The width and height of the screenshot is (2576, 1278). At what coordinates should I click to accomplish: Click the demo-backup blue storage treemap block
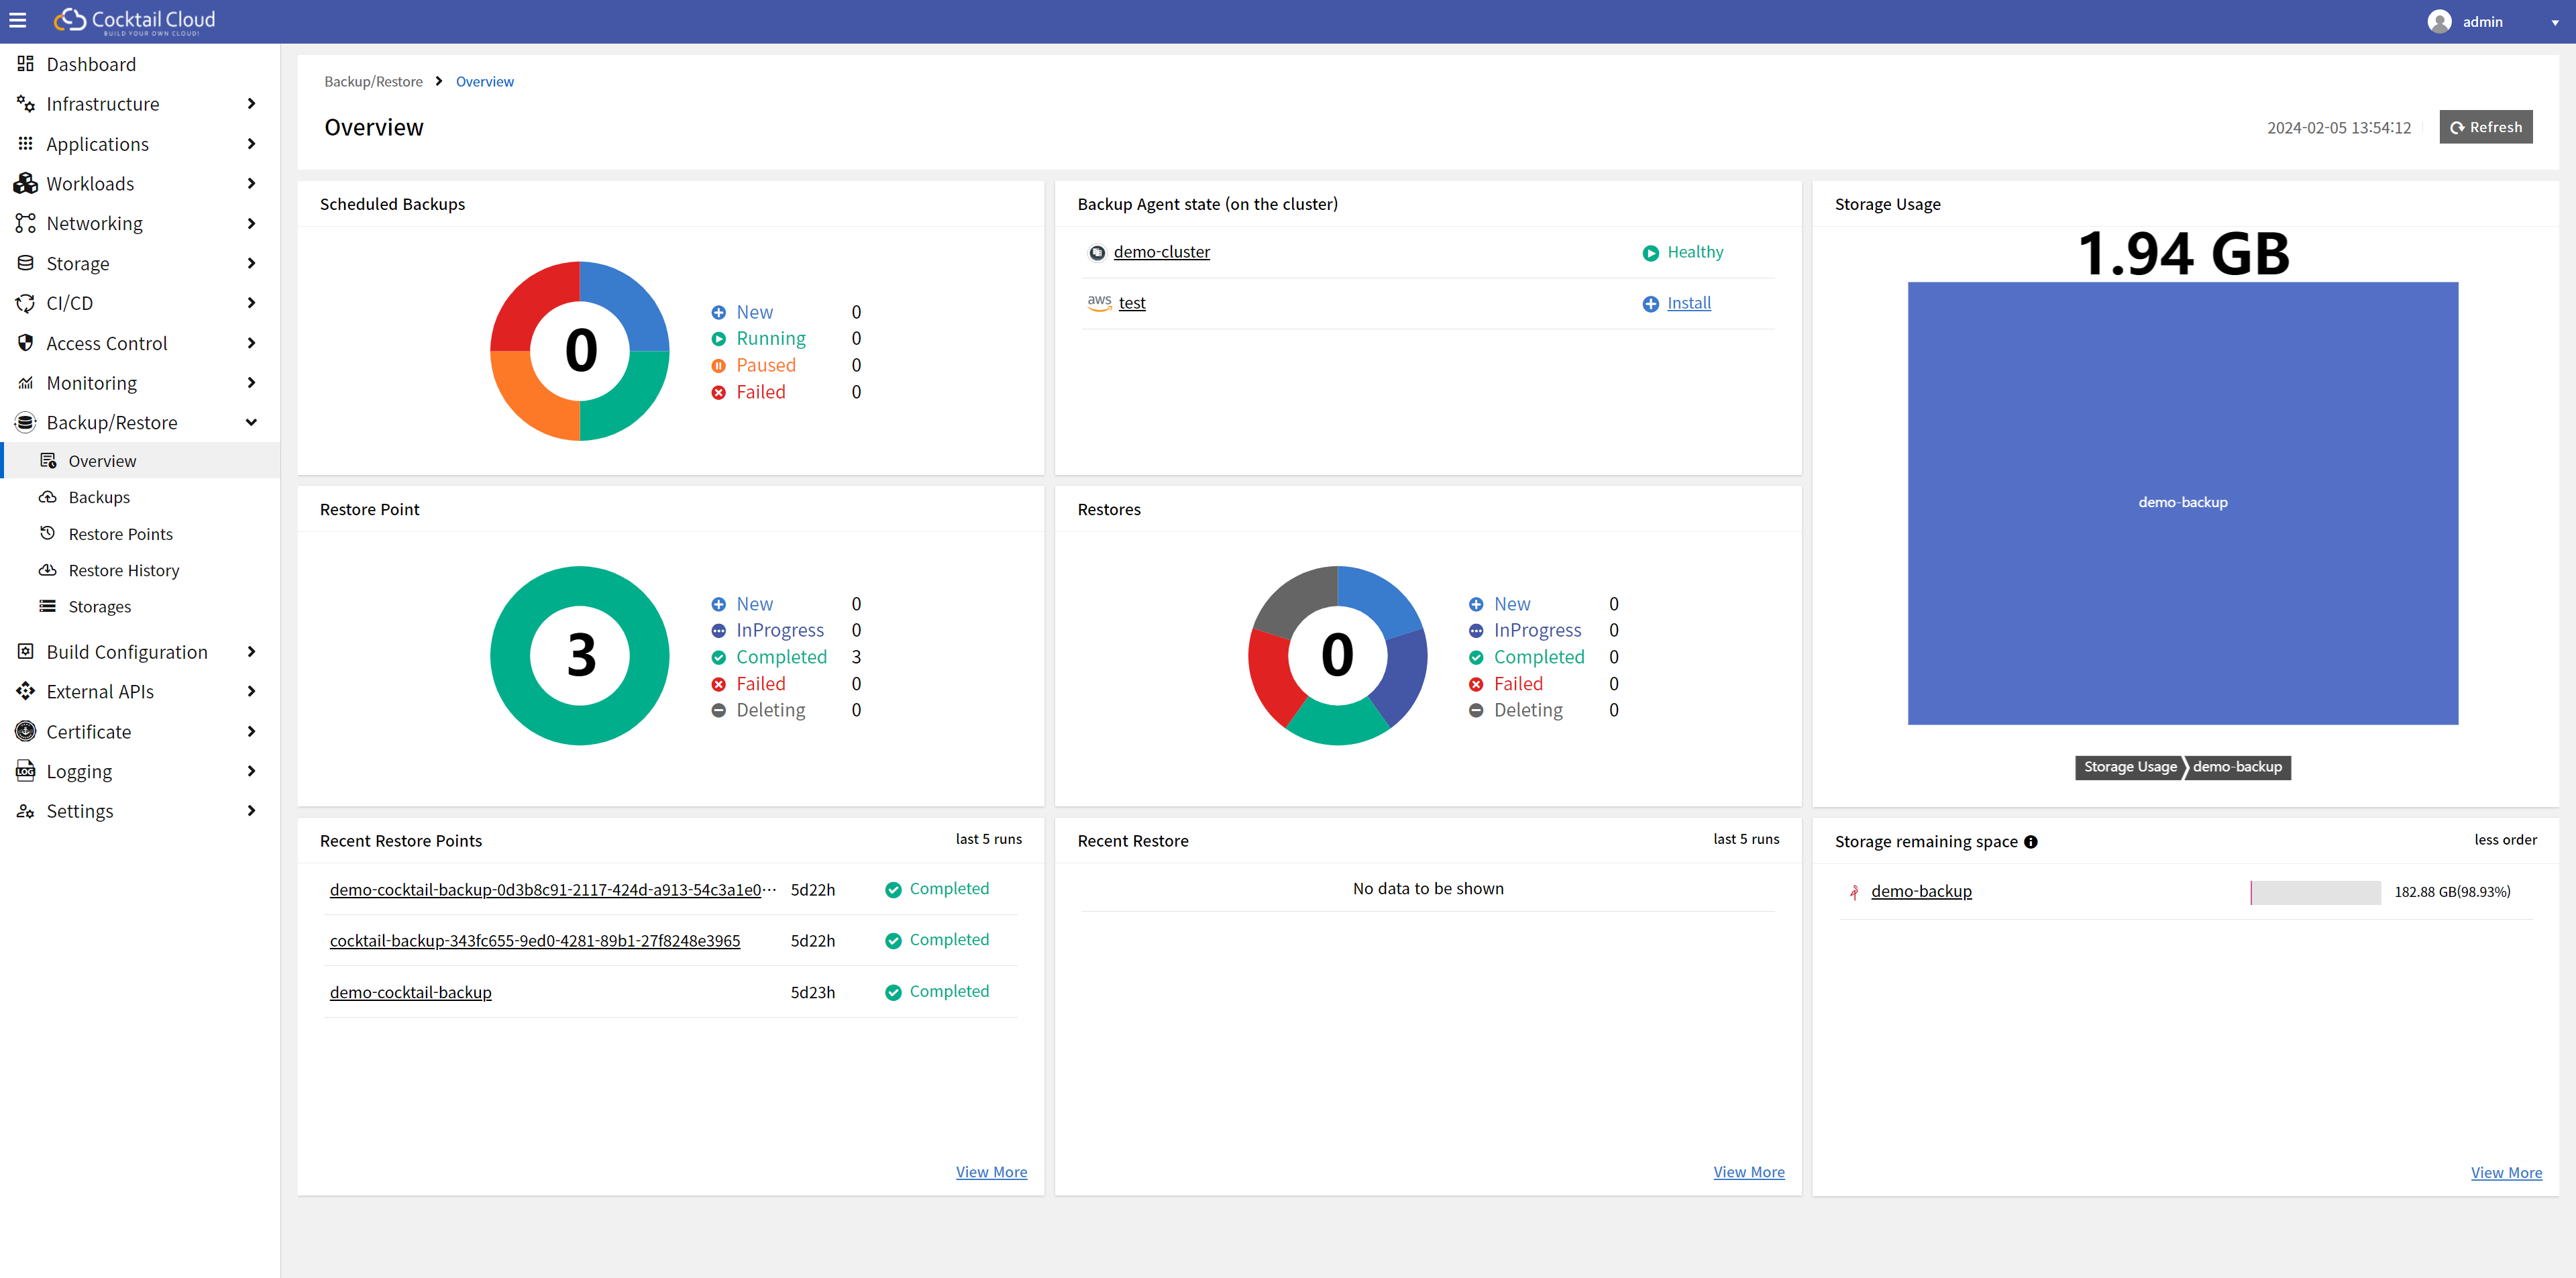point(2182,503)
